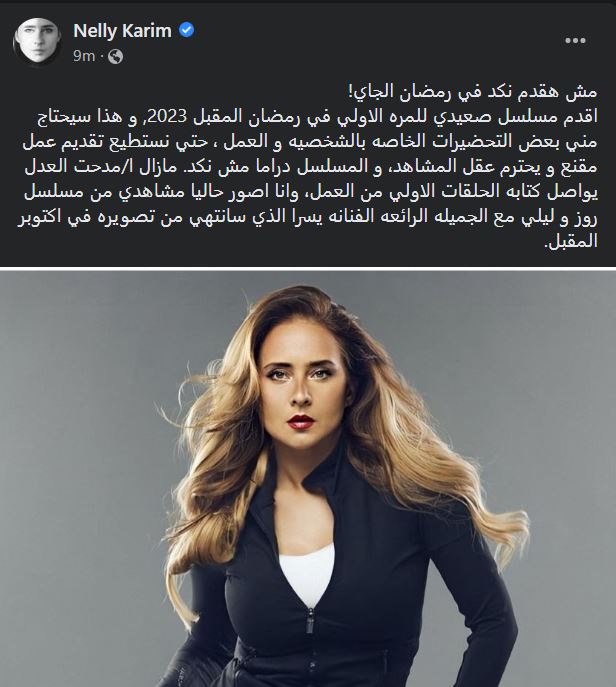
Task: Open Nelly Karim's profile picture avatar
Action: (37, 40)
